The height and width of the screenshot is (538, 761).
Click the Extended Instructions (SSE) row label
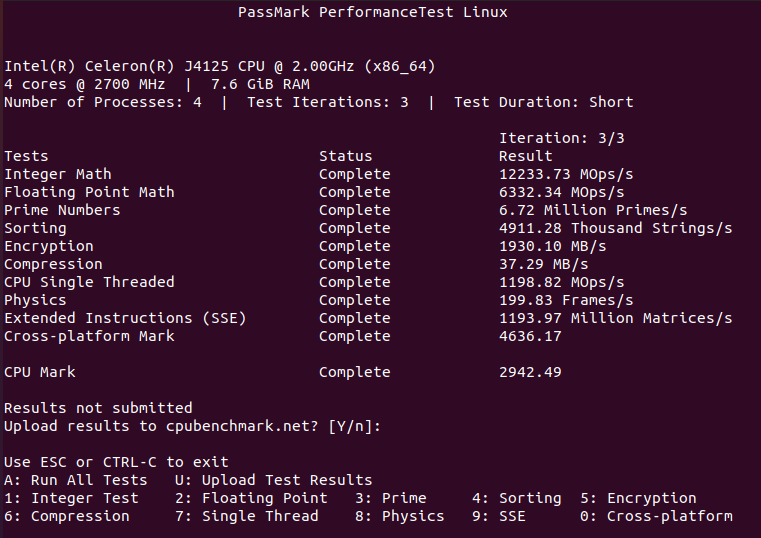(x=125, y=318)
